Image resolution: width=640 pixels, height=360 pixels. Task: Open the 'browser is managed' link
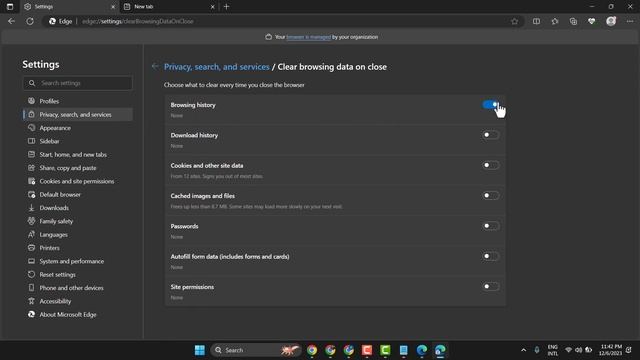tap(309, 37)
